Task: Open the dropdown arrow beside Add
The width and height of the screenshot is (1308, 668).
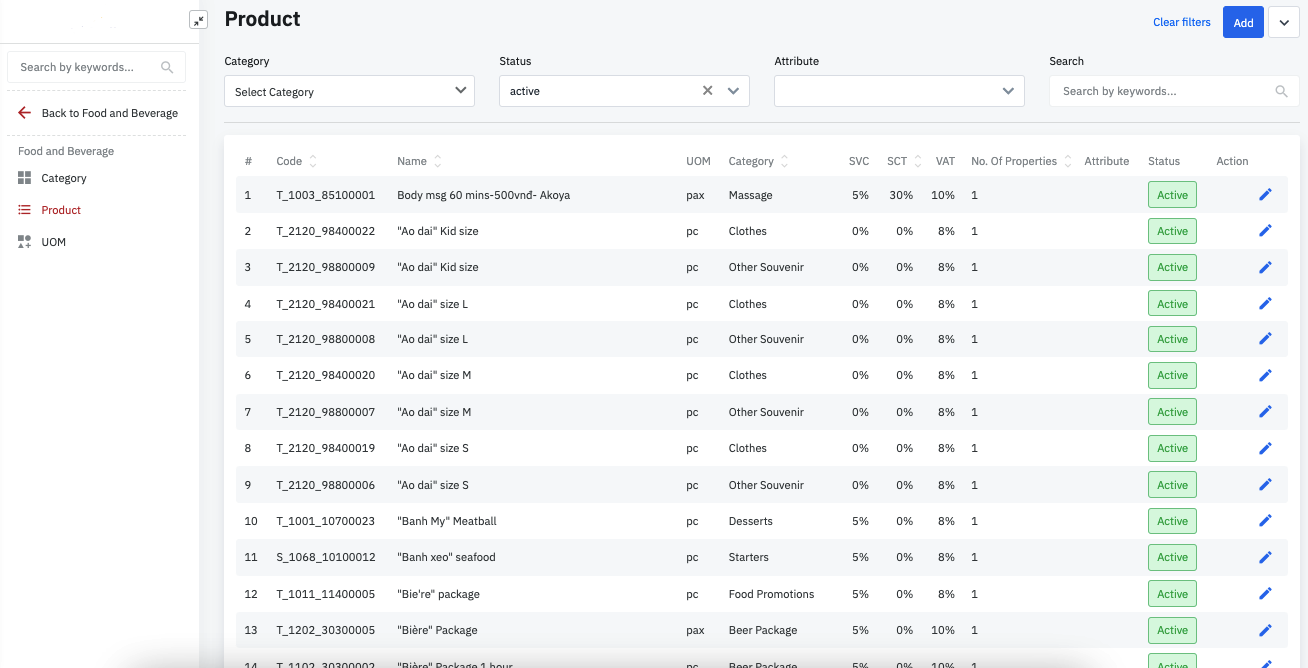Action: click(x=1284, y=23)
